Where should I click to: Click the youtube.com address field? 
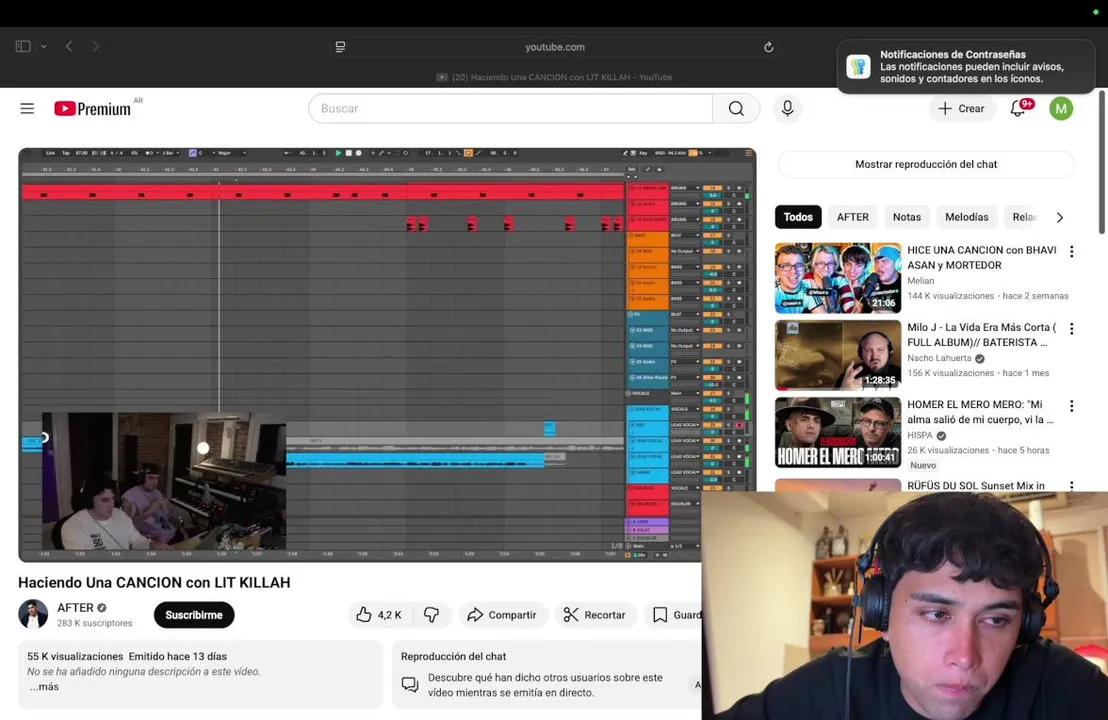pyautogui.click(x=555, y=47)
